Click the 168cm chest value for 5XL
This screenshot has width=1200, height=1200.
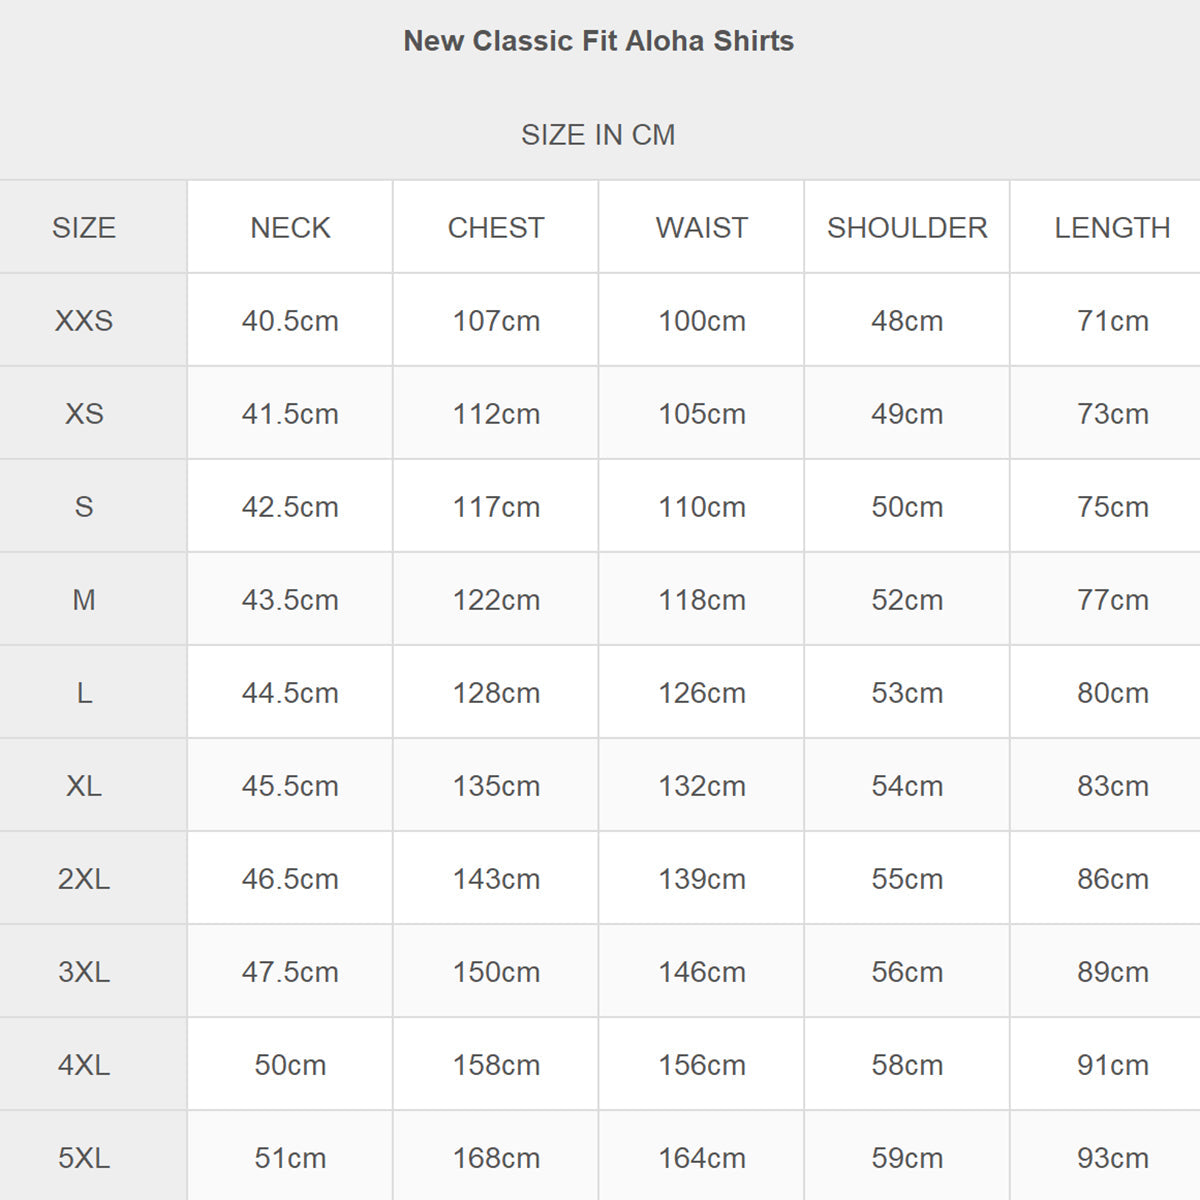pyautogui.click(x=496, y=1158)
